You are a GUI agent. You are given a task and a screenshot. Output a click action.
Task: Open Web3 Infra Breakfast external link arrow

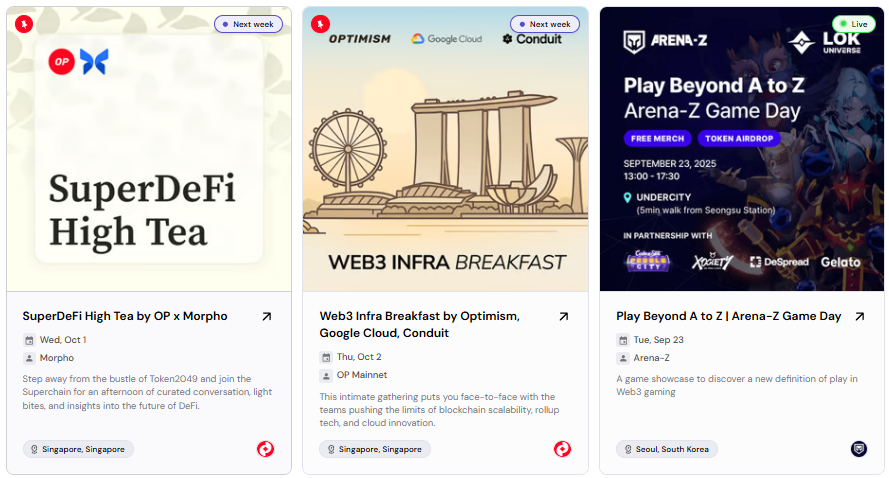[x=563, y=316]
